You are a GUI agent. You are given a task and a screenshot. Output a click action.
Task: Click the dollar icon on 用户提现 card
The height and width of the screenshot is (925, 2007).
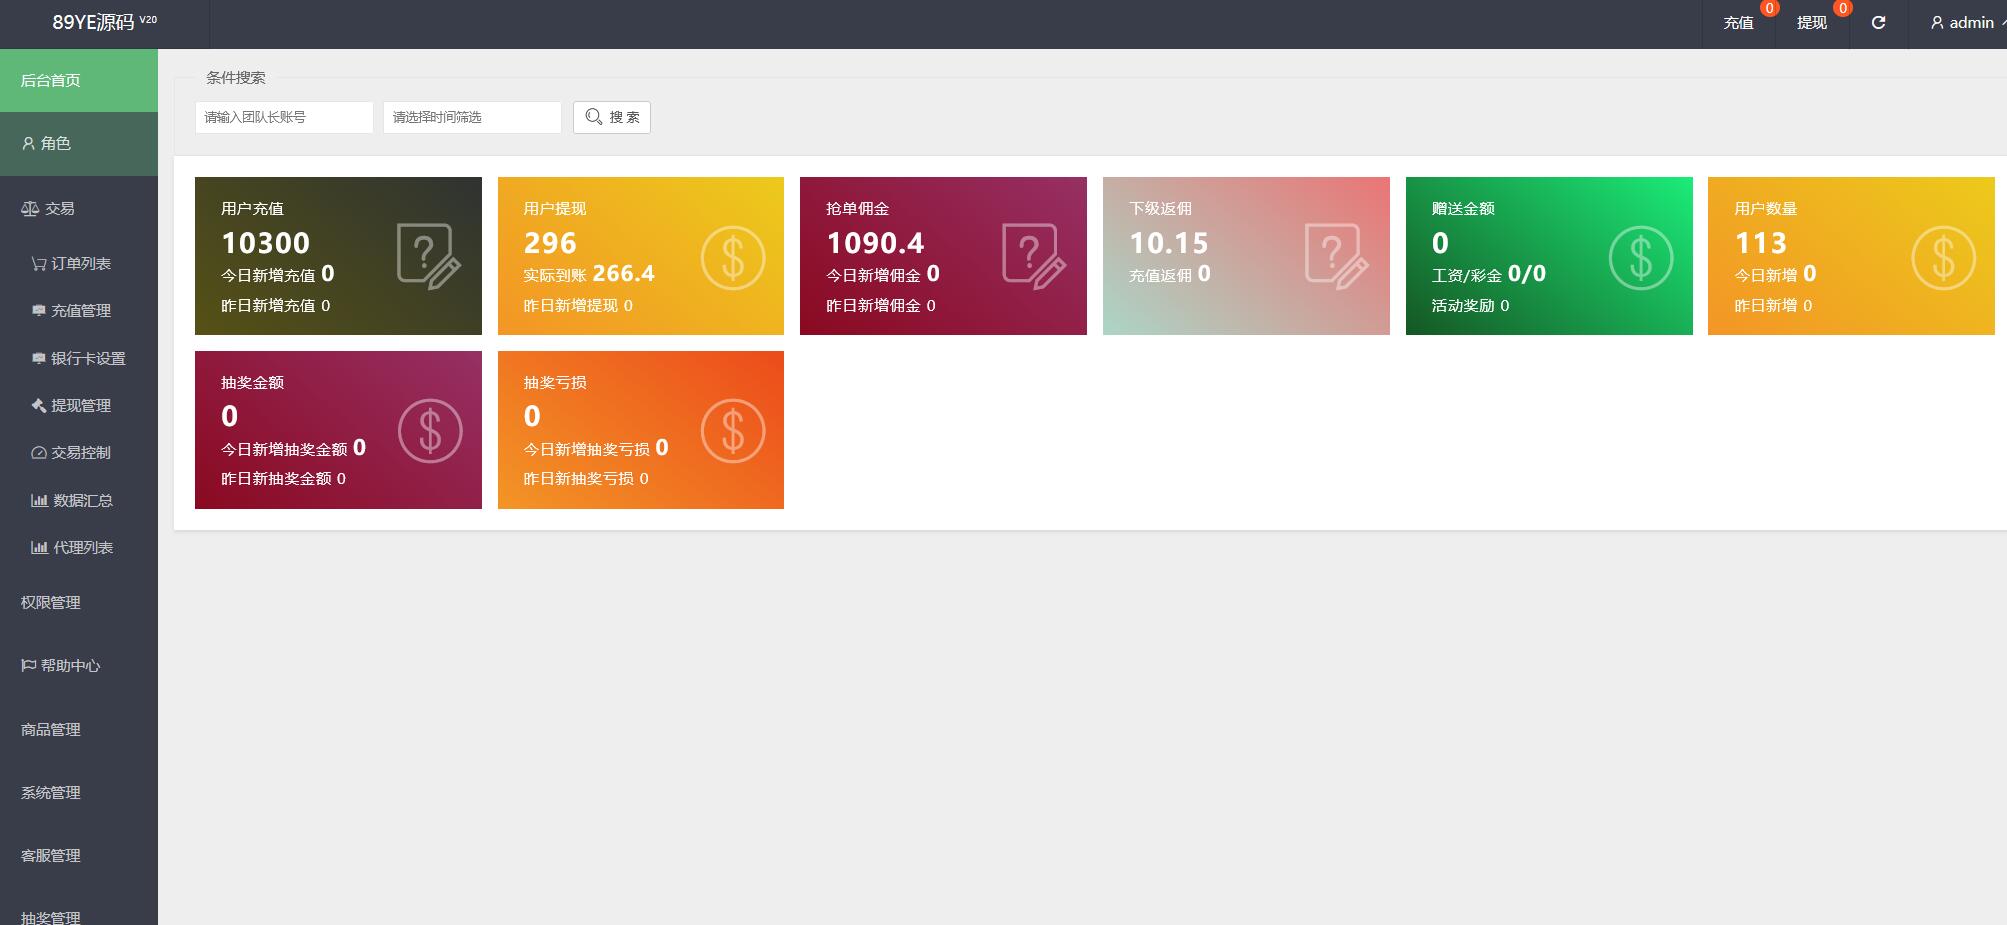(x=733, y=258)
